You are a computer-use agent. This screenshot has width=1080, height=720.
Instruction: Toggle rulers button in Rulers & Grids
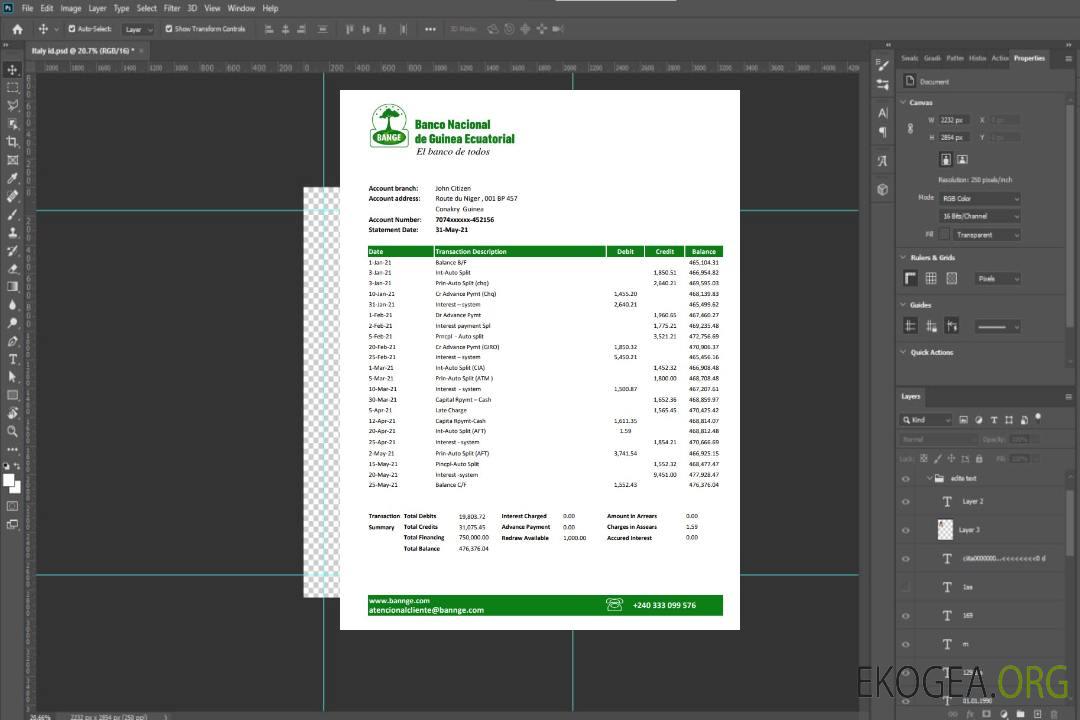pos(910,278)
